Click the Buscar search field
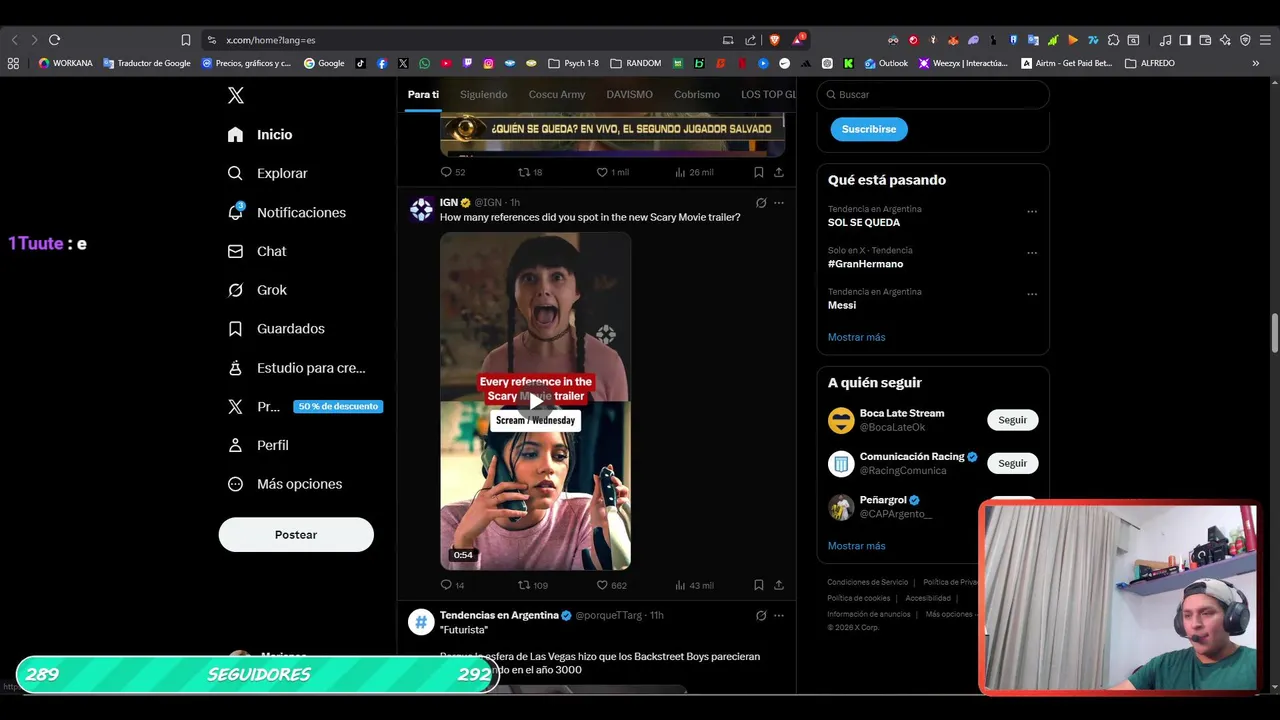The height and width of the screenshot is (720, 1280). coord(933,94)
